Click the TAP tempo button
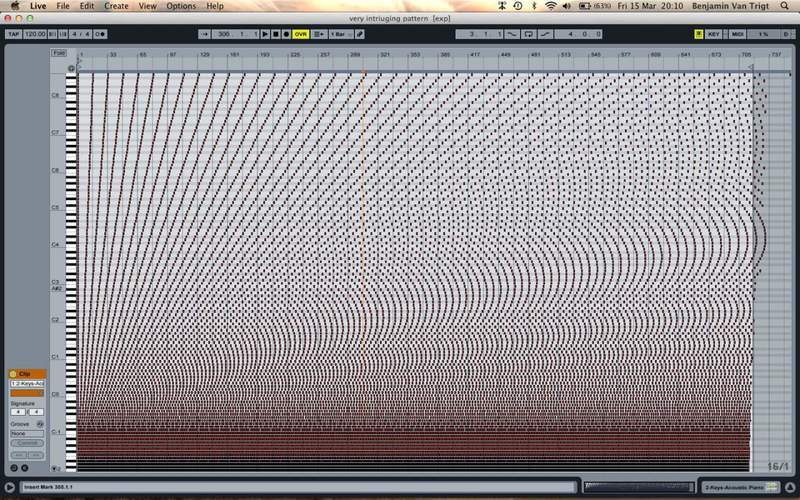The image size is (800, 500). (x=13, y=34)
